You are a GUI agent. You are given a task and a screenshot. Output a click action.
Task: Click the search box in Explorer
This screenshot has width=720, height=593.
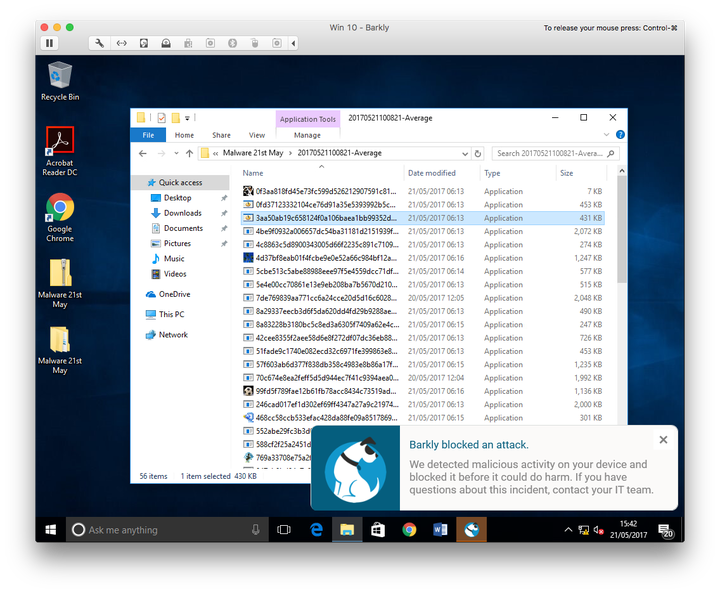point(556,153)
